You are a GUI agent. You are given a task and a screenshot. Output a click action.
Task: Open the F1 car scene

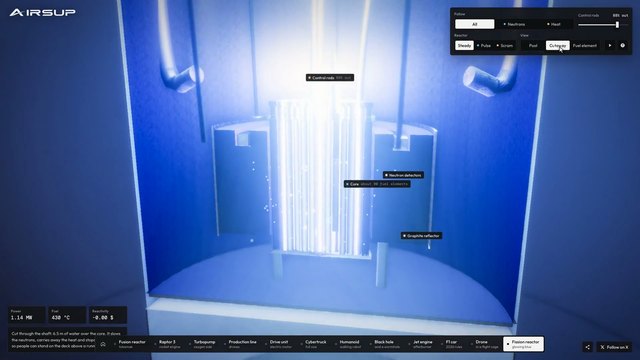coord(453,344)
